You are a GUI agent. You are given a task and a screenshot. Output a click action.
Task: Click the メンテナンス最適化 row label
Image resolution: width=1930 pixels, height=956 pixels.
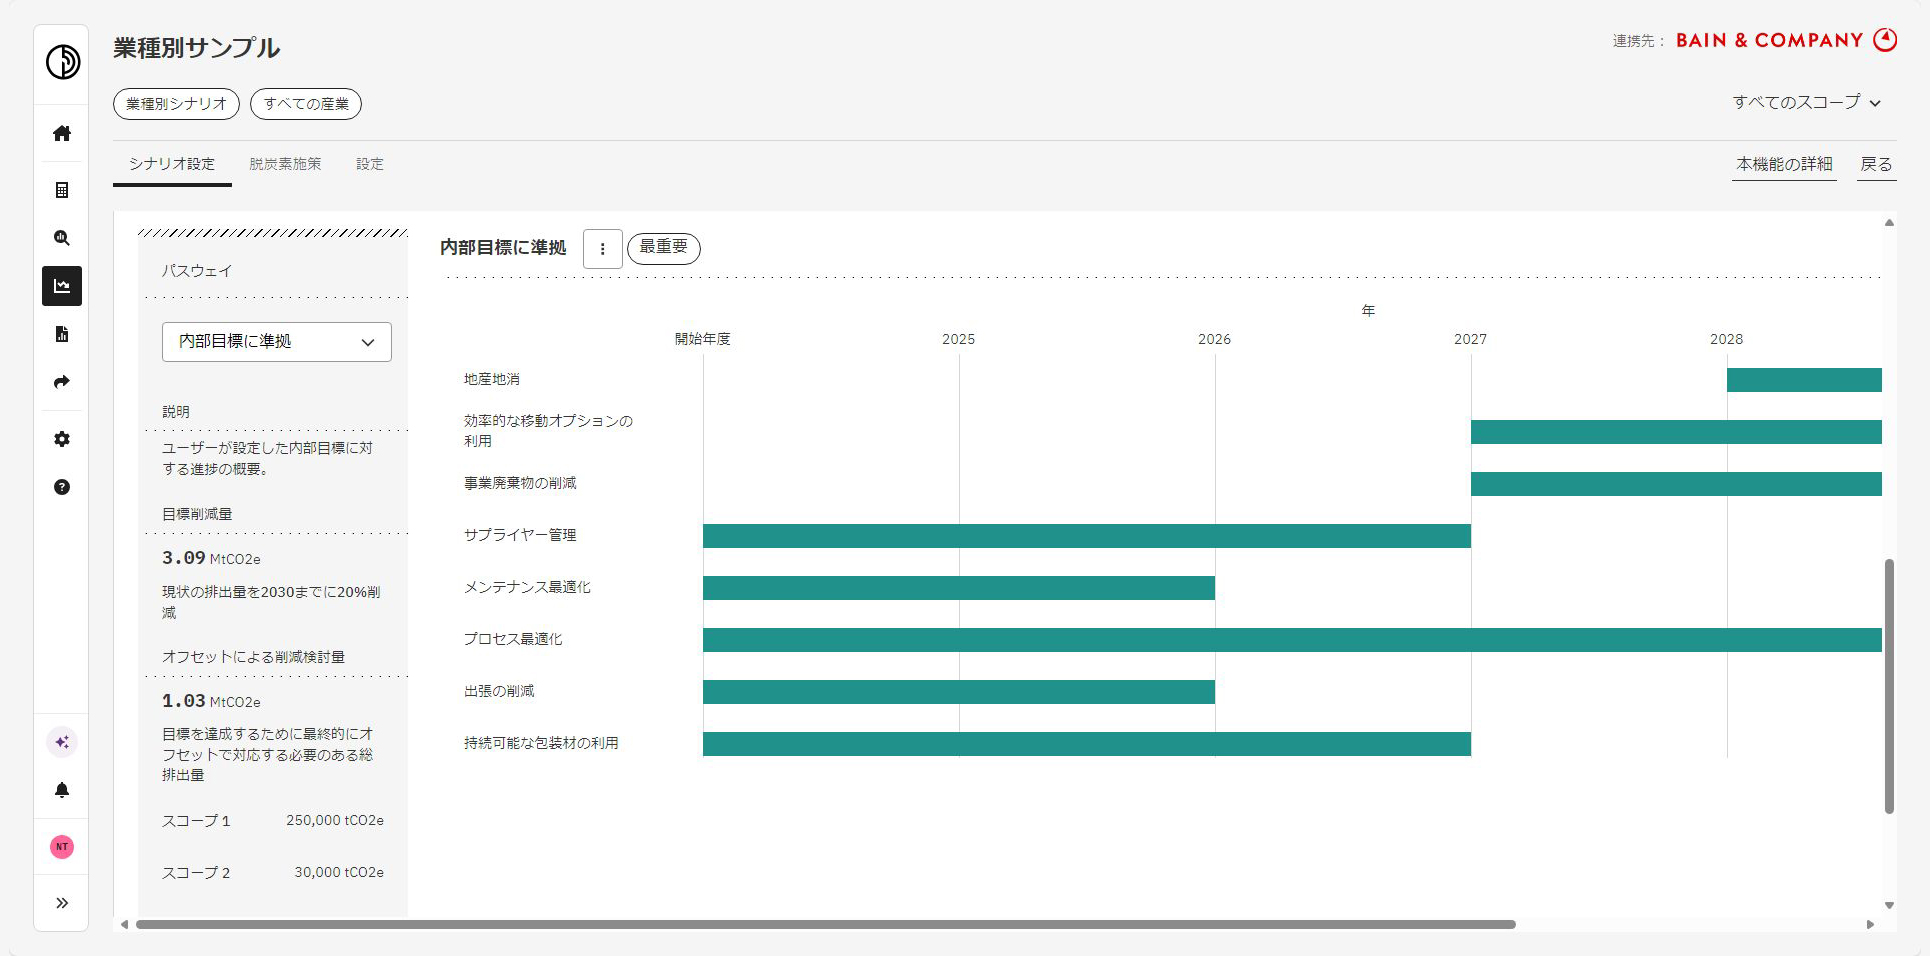[527, 588]
